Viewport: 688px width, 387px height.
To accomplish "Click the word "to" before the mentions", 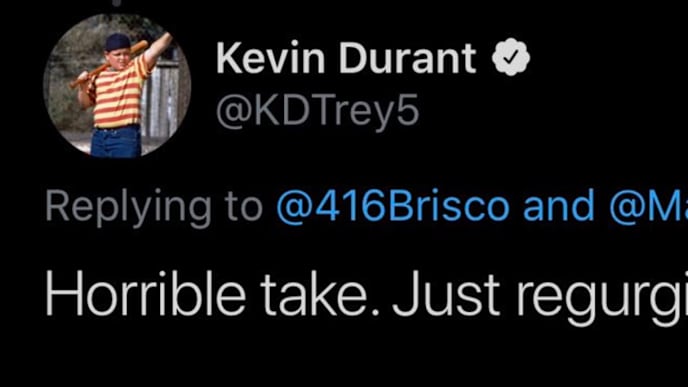I will 244,206.
